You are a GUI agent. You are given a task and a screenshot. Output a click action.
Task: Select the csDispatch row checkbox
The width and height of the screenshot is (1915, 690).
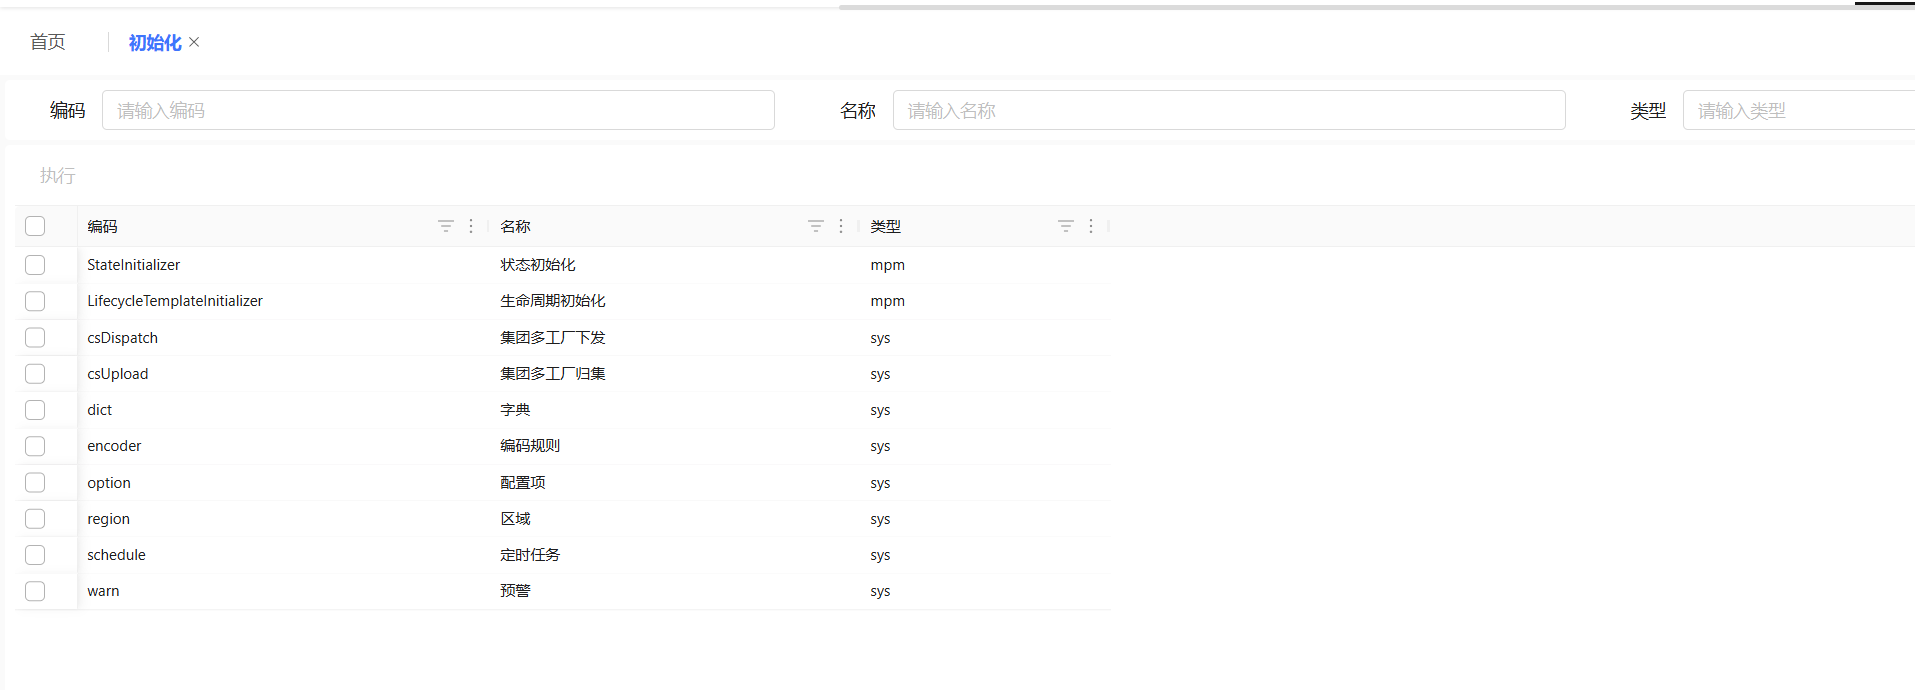point(35,338)
